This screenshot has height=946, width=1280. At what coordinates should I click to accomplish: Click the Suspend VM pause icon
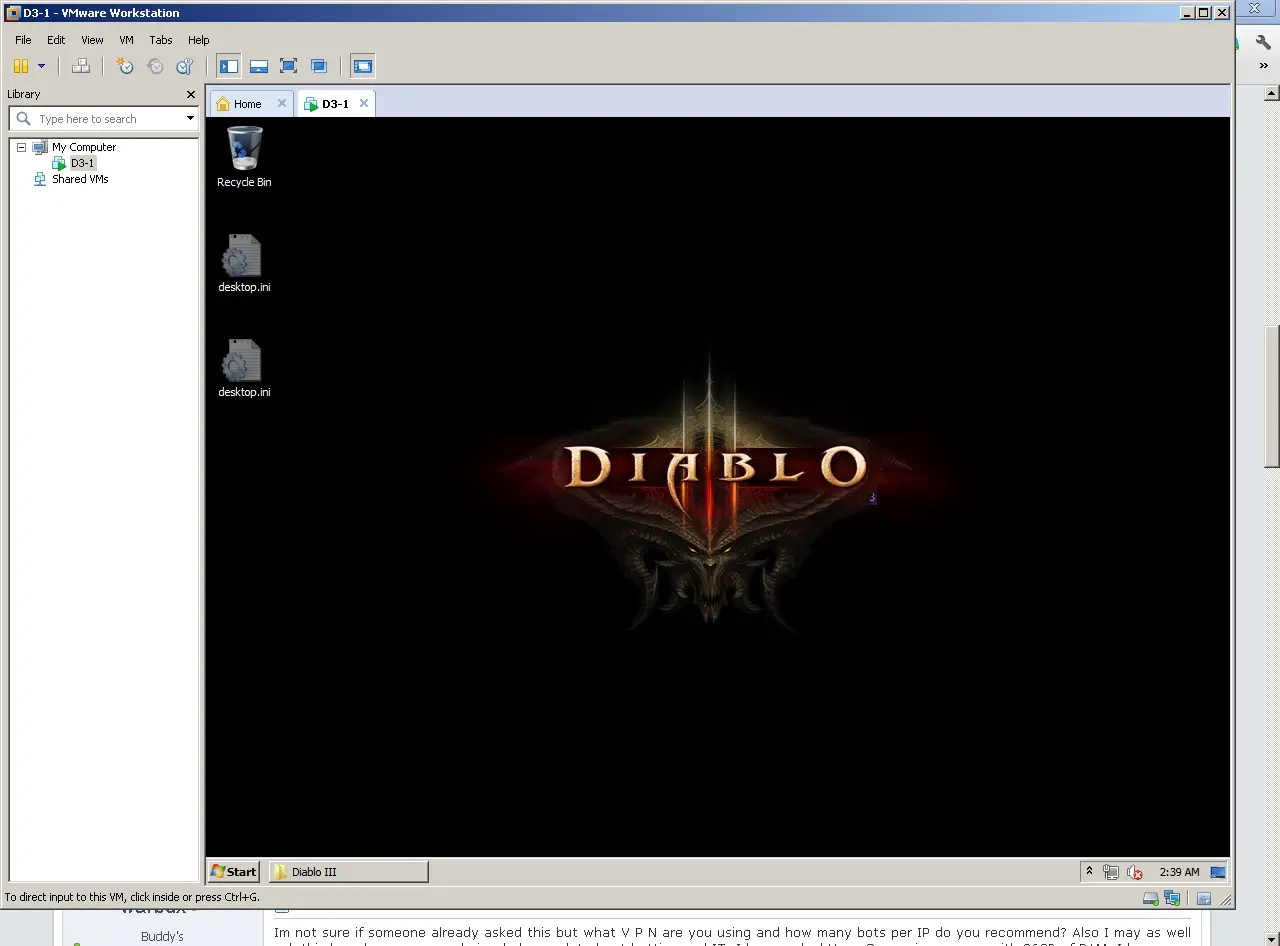(x=21, y=66)
